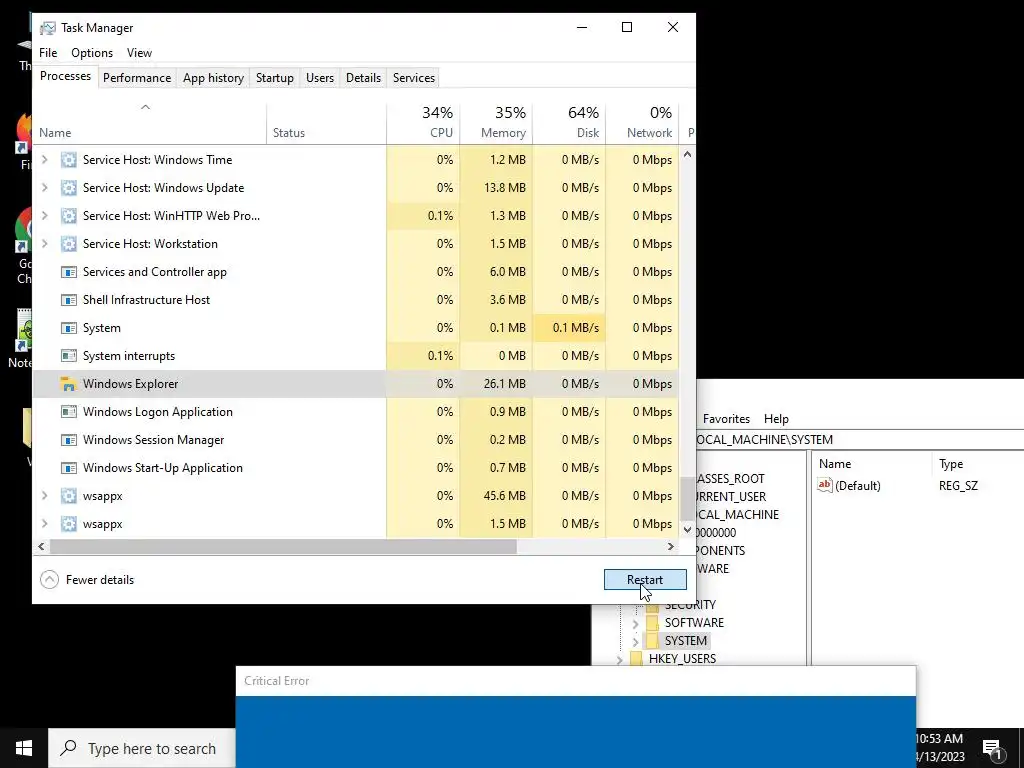This screenshot has height=768, width=1024.
Task: Sort by Network column header
Action: 643,123
